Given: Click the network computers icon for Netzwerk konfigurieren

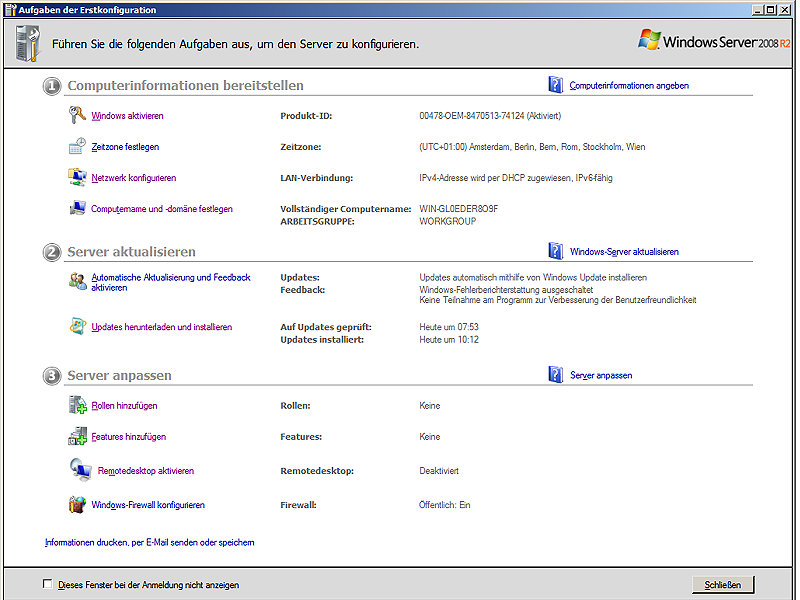Looking at the screenshot, I should pos(77,177).
